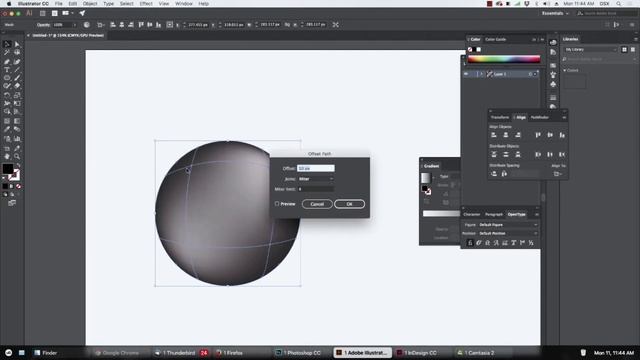This screenshot has height=360, width=640.
Task: Click the constrain proportions transform icon in control bar
Action: [287, 24]
